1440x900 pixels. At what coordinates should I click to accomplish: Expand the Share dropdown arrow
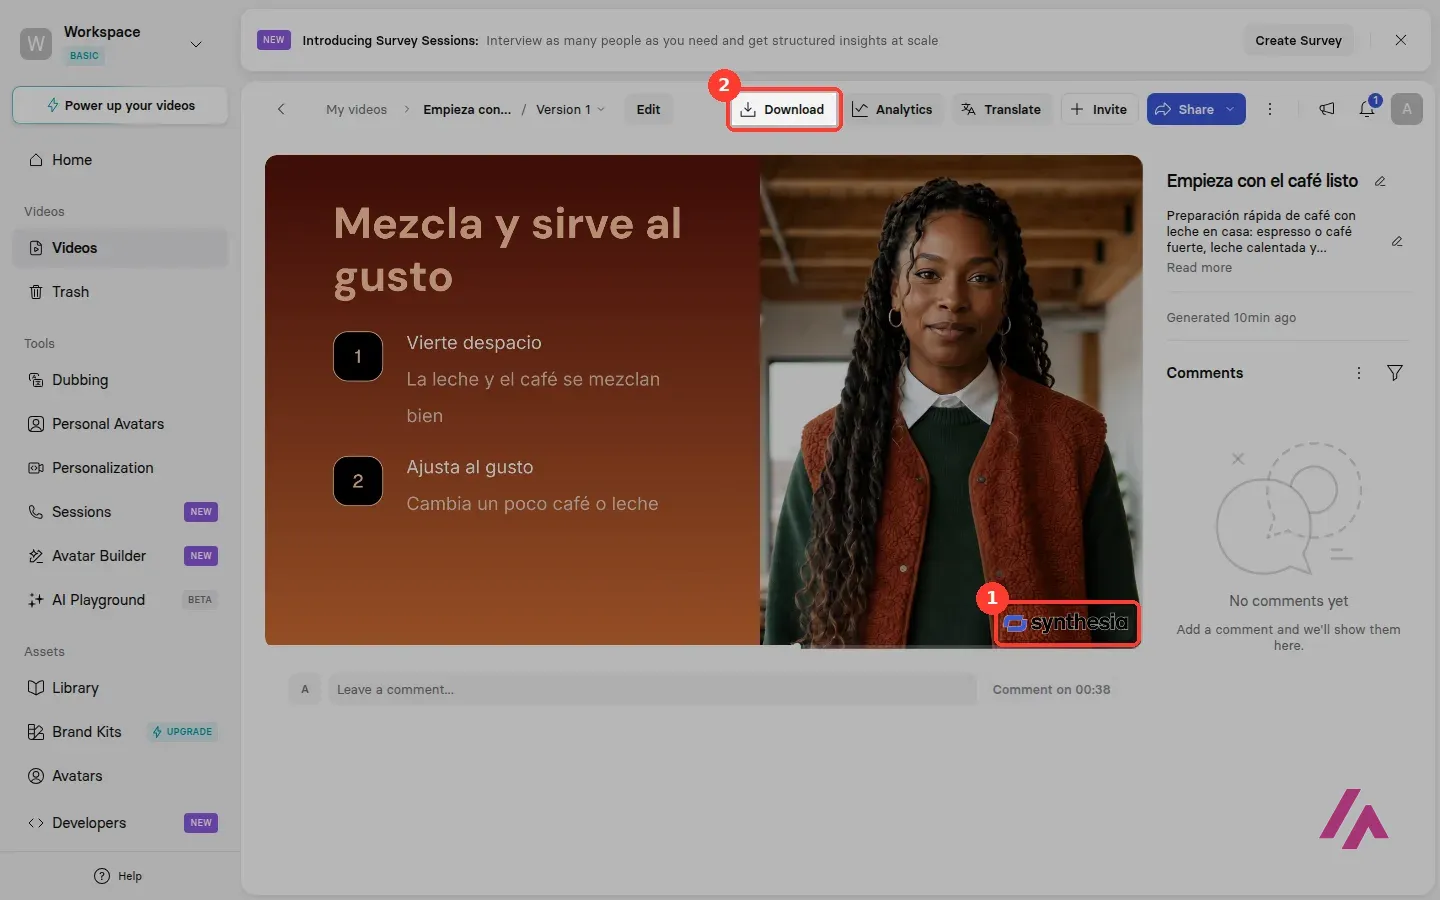1230,110
